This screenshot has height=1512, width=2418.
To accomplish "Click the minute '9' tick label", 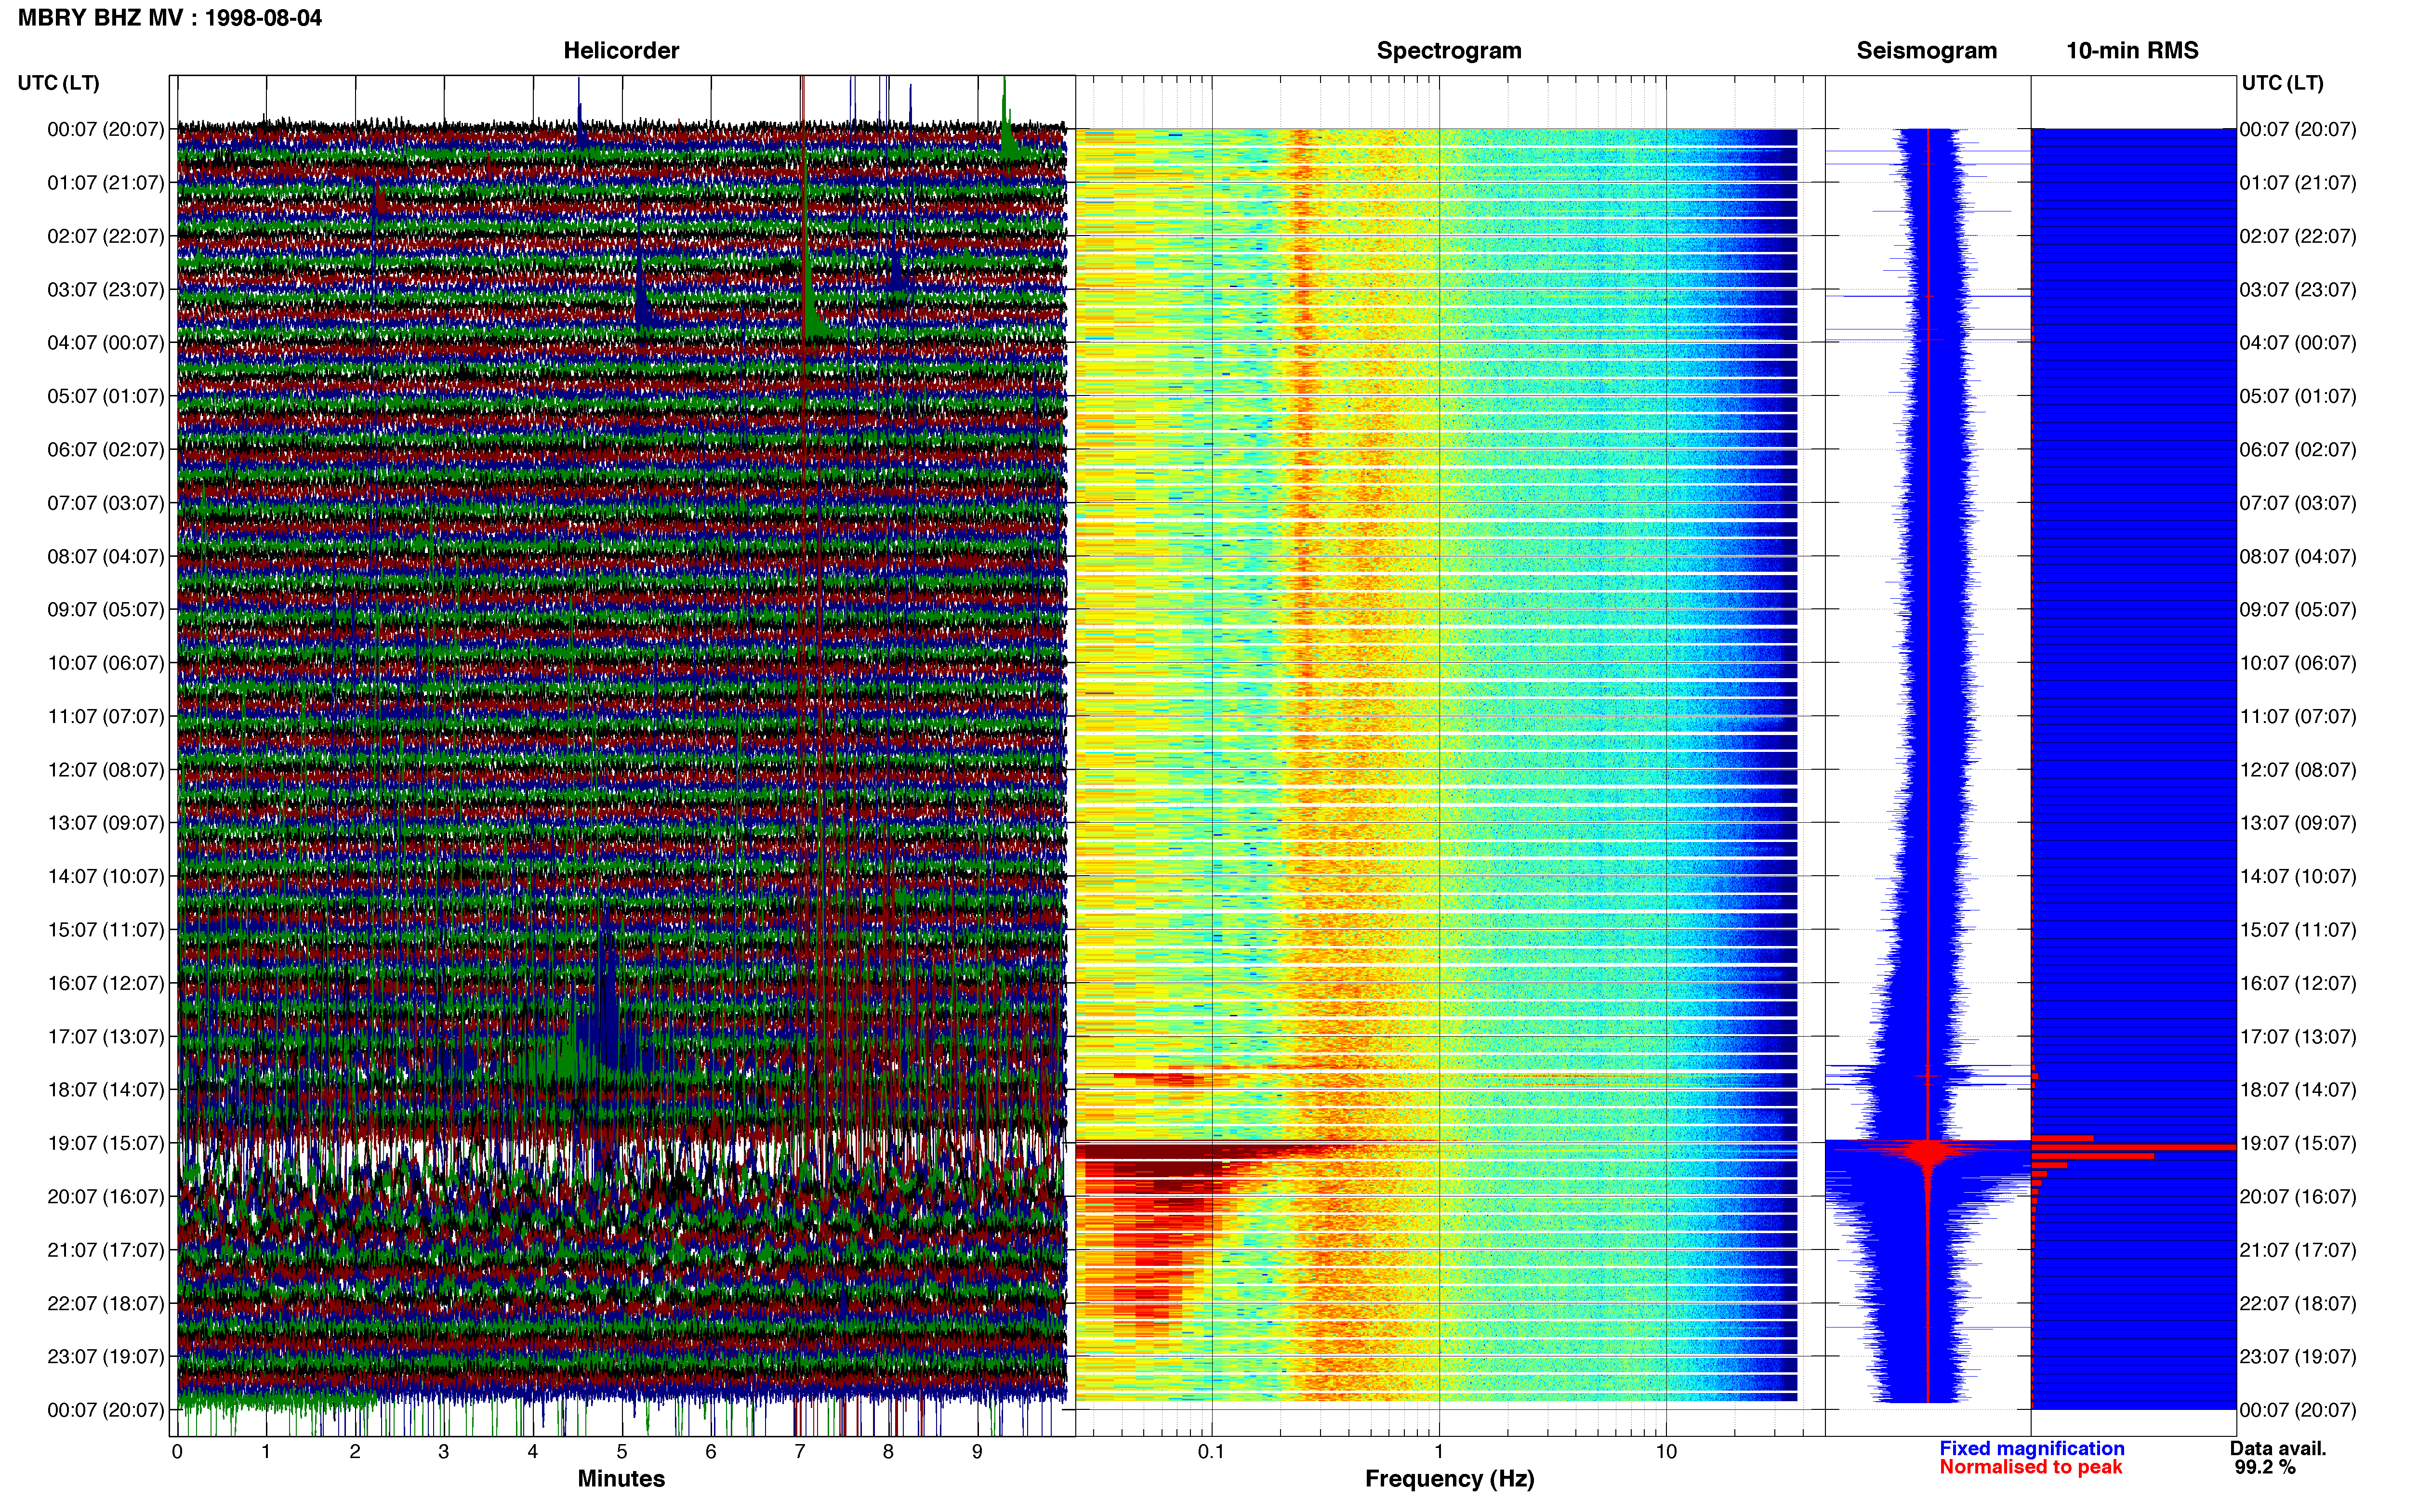I will 977,1451.
